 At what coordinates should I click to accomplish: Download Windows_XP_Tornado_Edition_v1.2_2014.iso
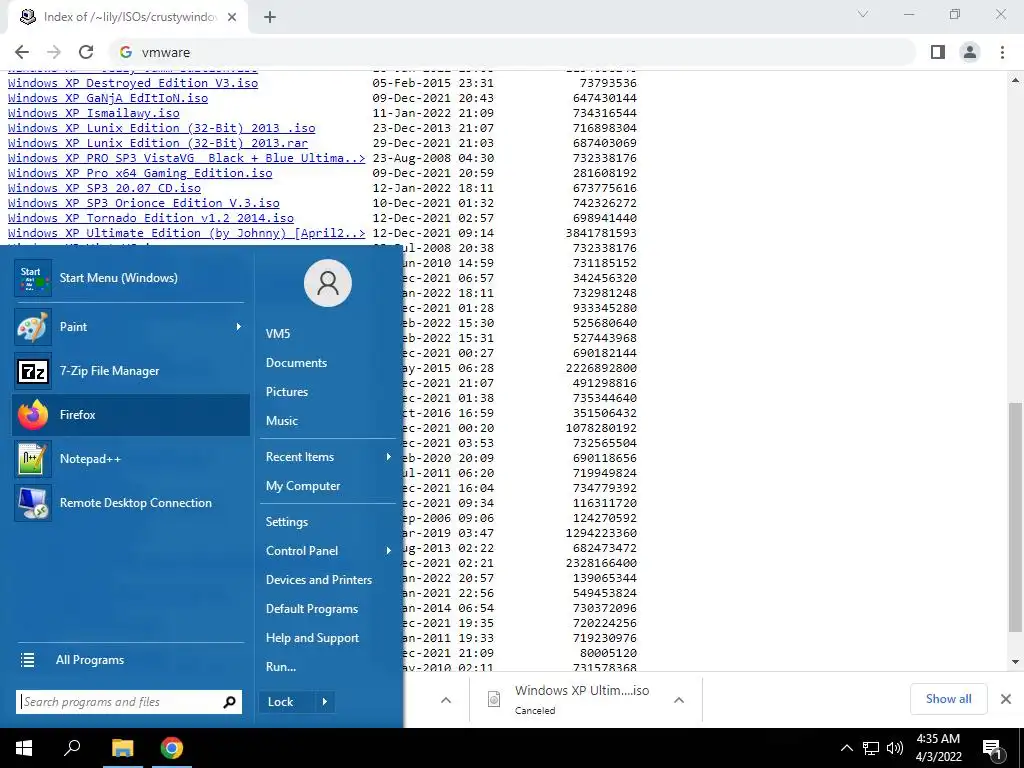pos(151,218)
